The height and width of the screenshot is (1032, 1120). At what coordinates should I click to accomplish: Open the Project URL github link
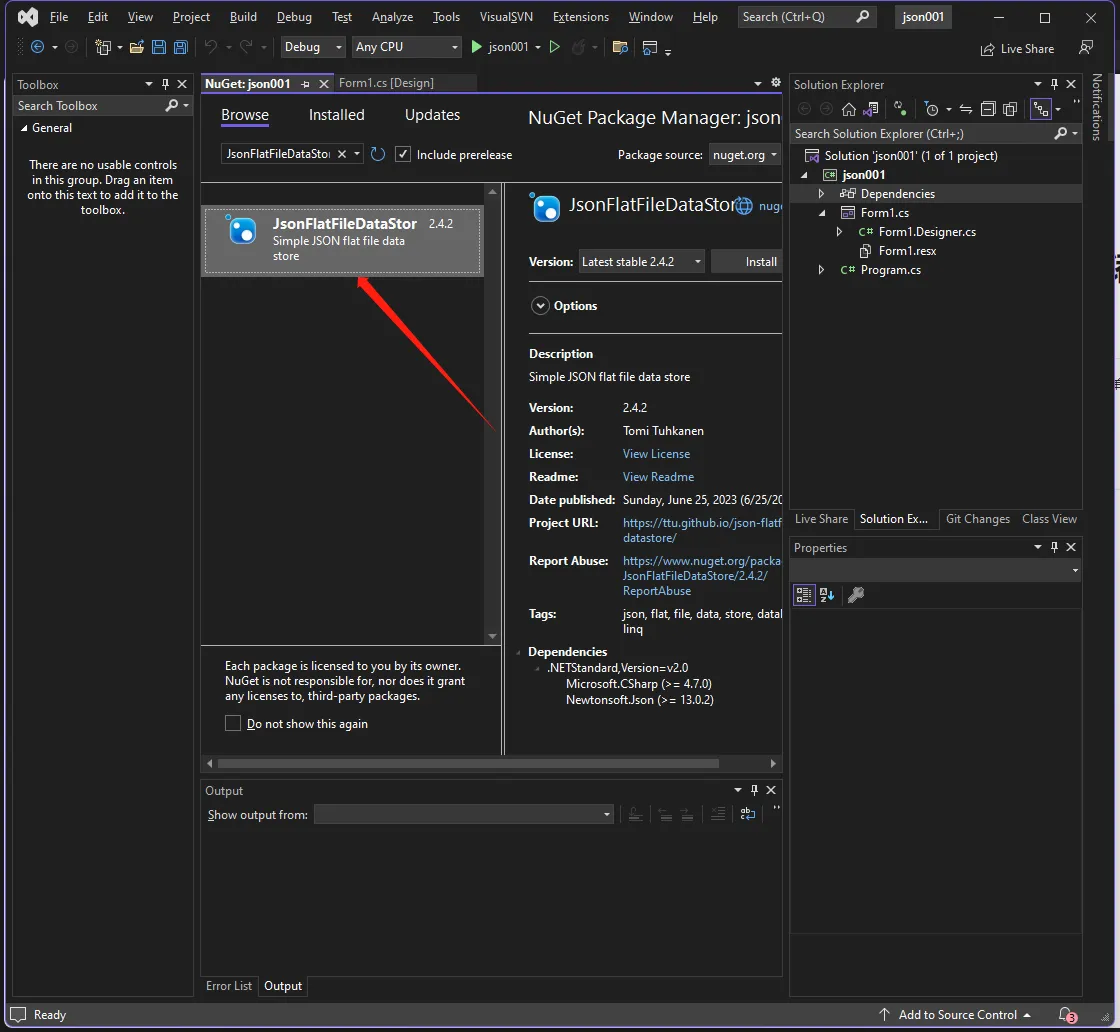[x=702, y=530]
